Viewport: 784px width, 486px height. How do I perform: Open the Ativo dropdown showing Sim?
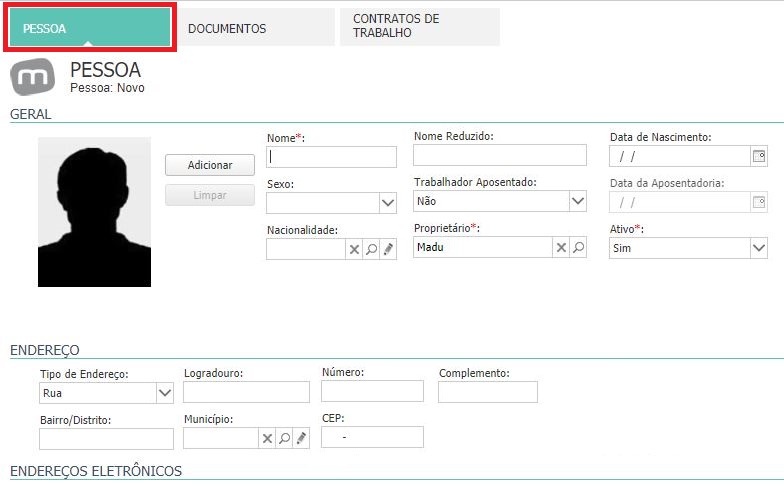tap(759, 248)
